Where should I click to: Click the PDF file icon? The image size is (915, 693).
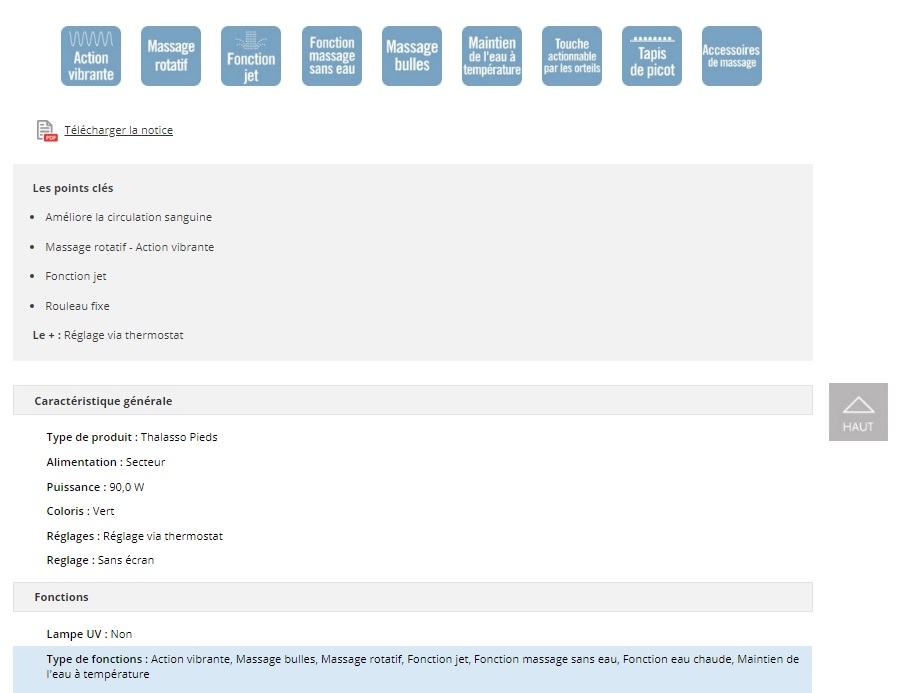[x=46, y=131]
